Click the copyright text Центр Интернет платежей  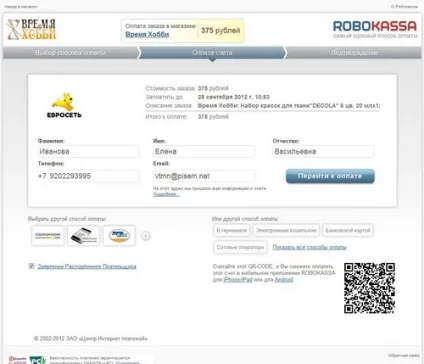(x=91, y=338)
